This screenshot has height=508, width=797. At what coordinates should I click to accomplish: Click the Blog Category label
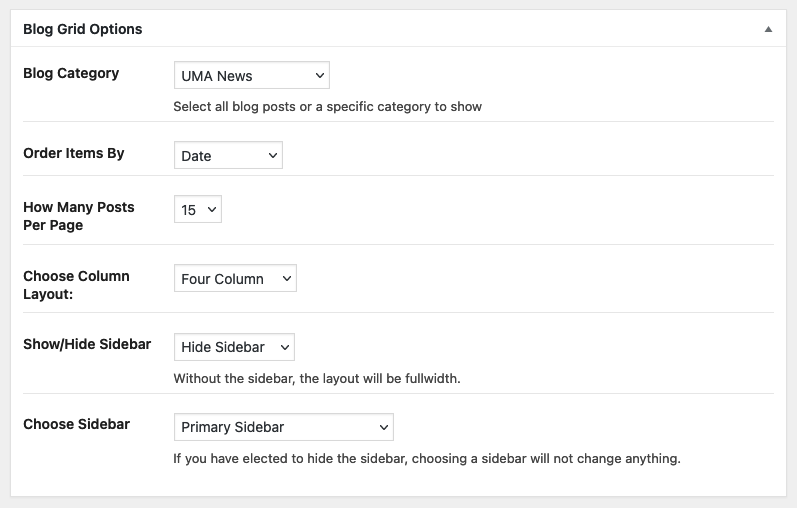tap(71, 73)
